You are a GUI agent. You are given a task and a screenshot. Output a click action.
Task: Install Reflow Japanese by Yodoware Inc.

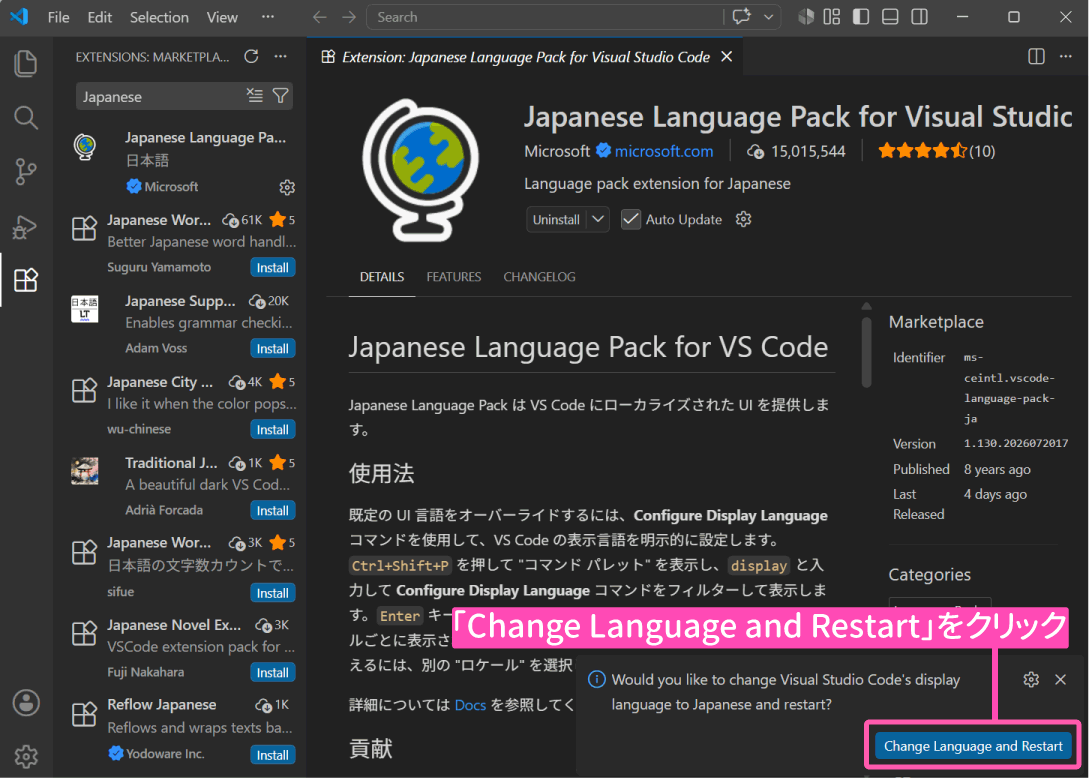coord(272,755)
